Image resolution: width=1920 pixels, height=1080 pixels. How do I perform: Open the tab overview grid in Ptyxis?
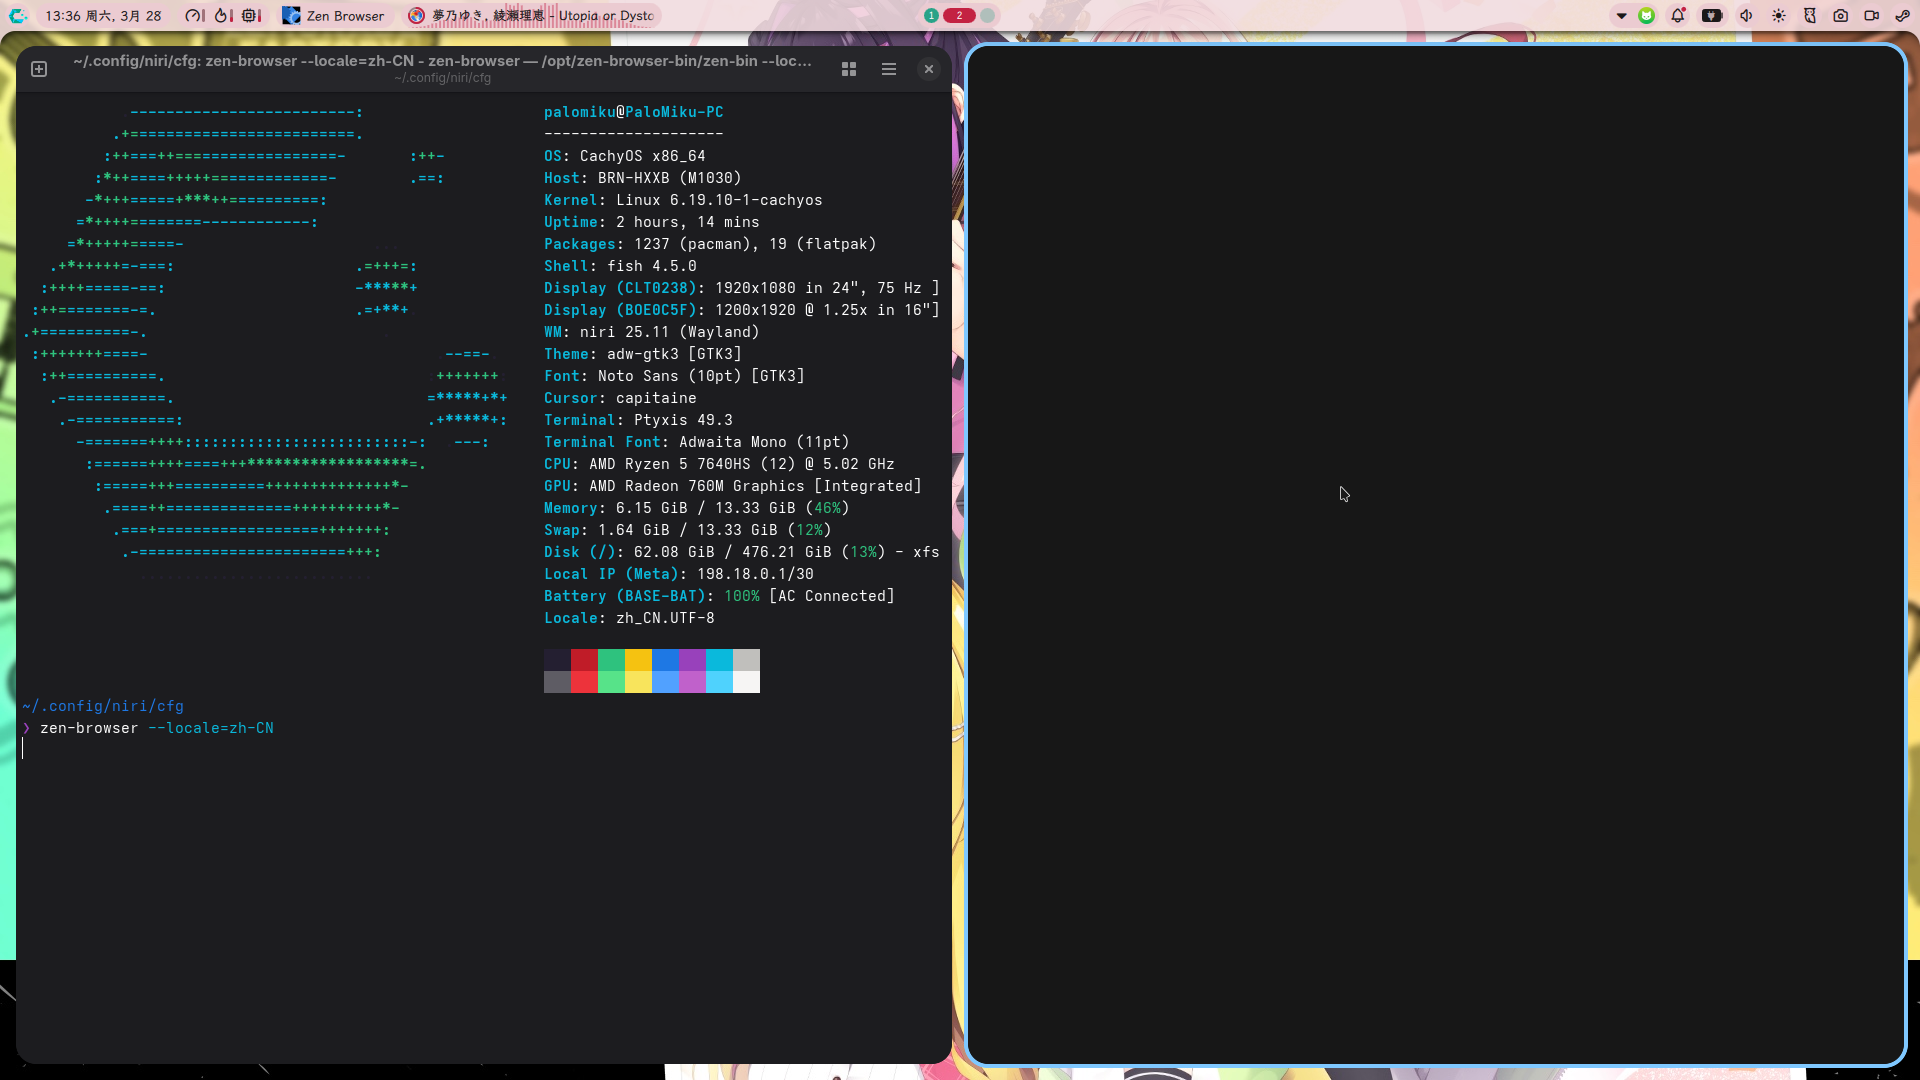tap(849, 69)
